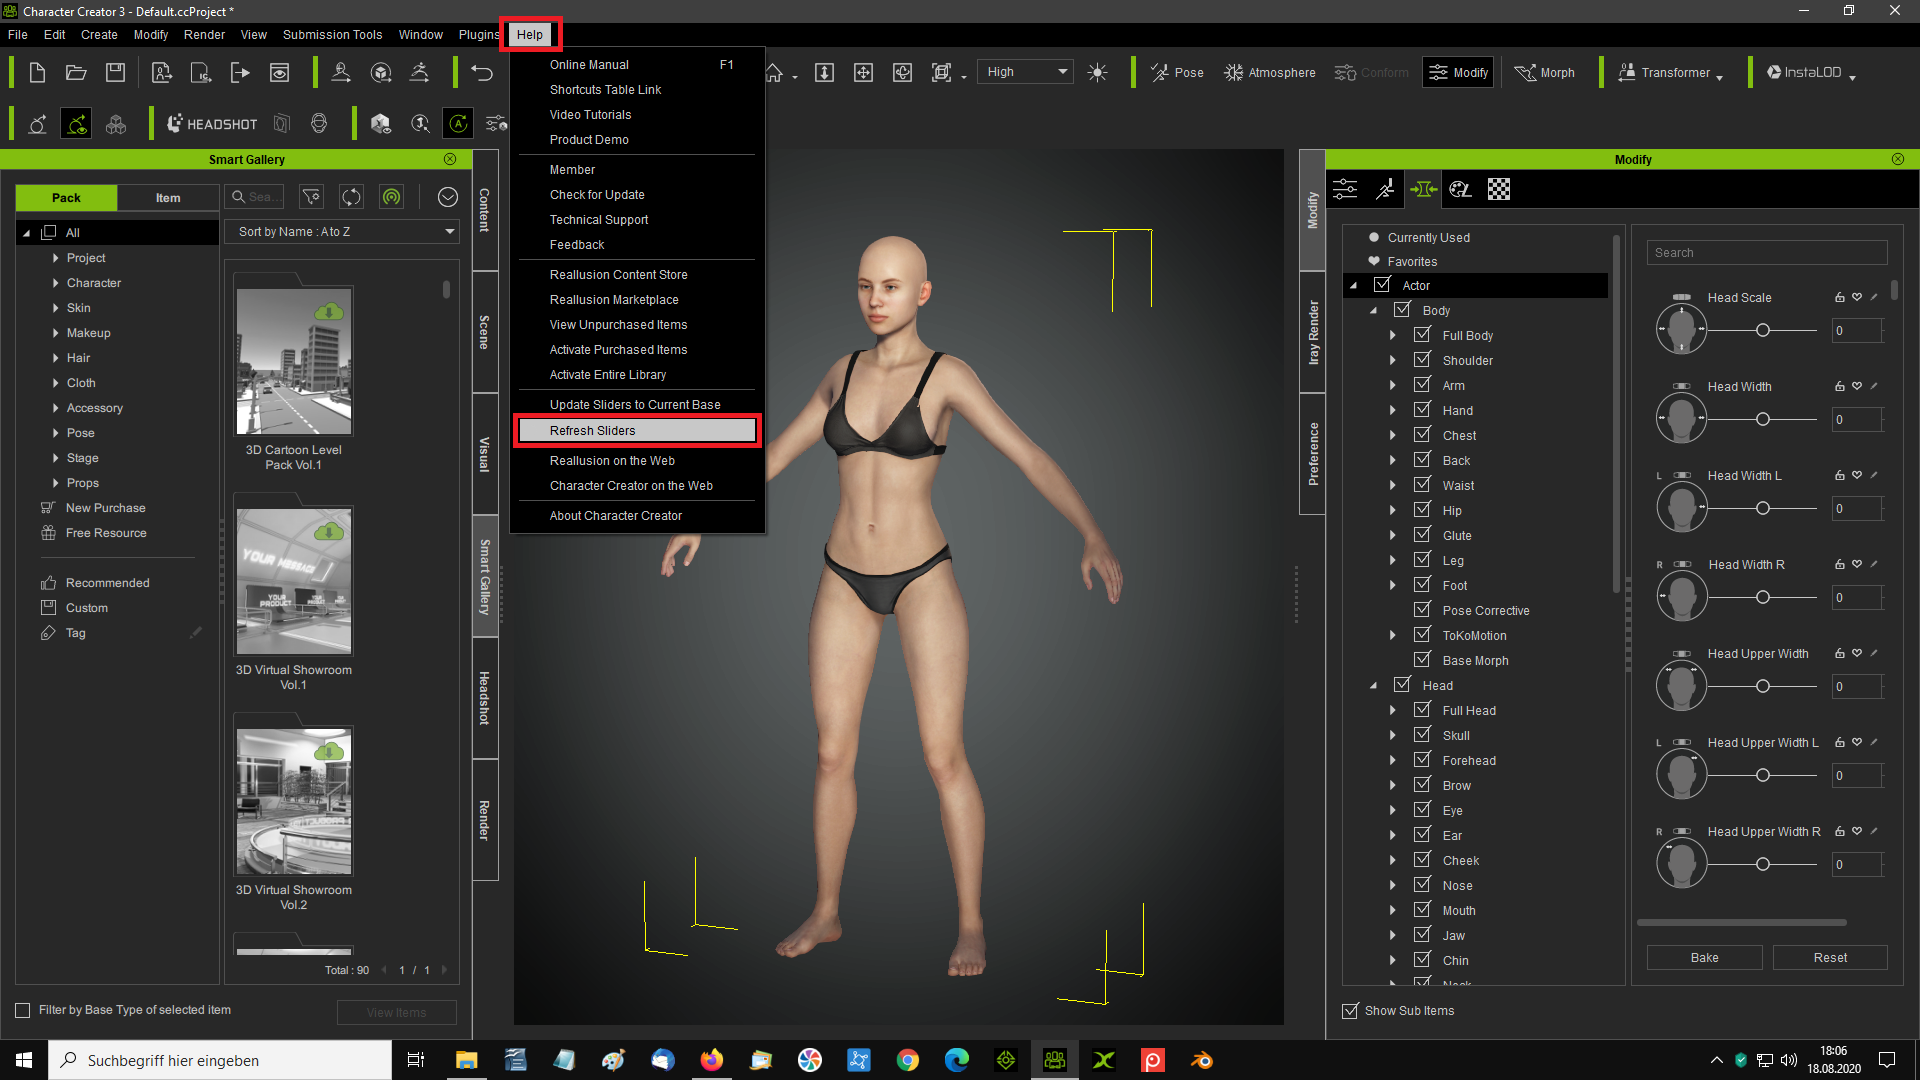
Task: Click the Morph tool in the toolbar
Action: 1545,72
